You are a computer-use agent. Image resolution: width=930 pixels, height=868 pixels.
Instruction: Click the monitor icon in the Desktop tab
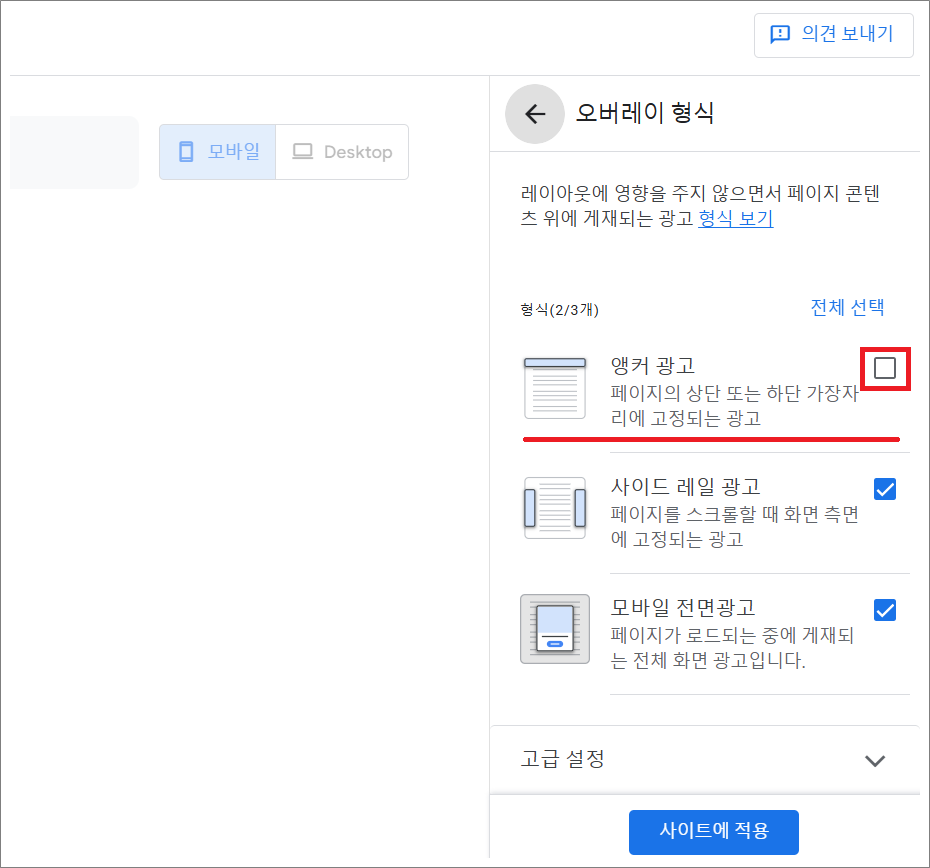[x=301, y=151]
